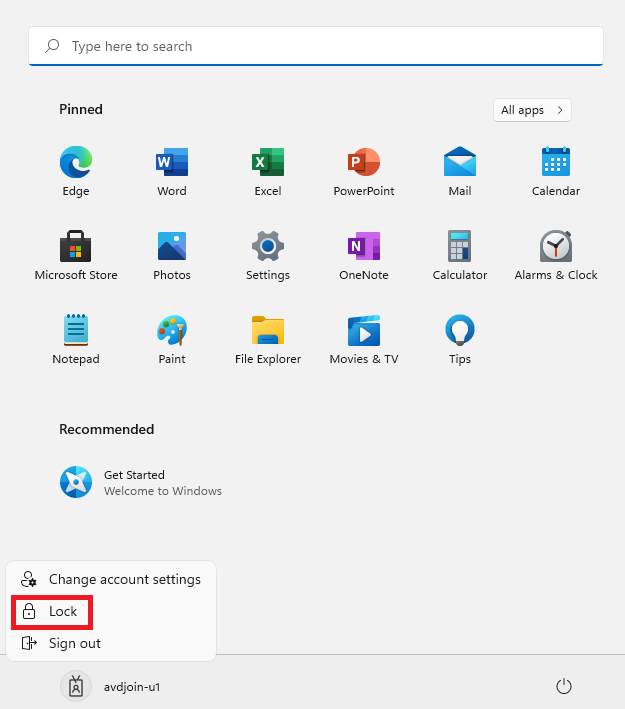Open the Calendar app

point(556,171)
